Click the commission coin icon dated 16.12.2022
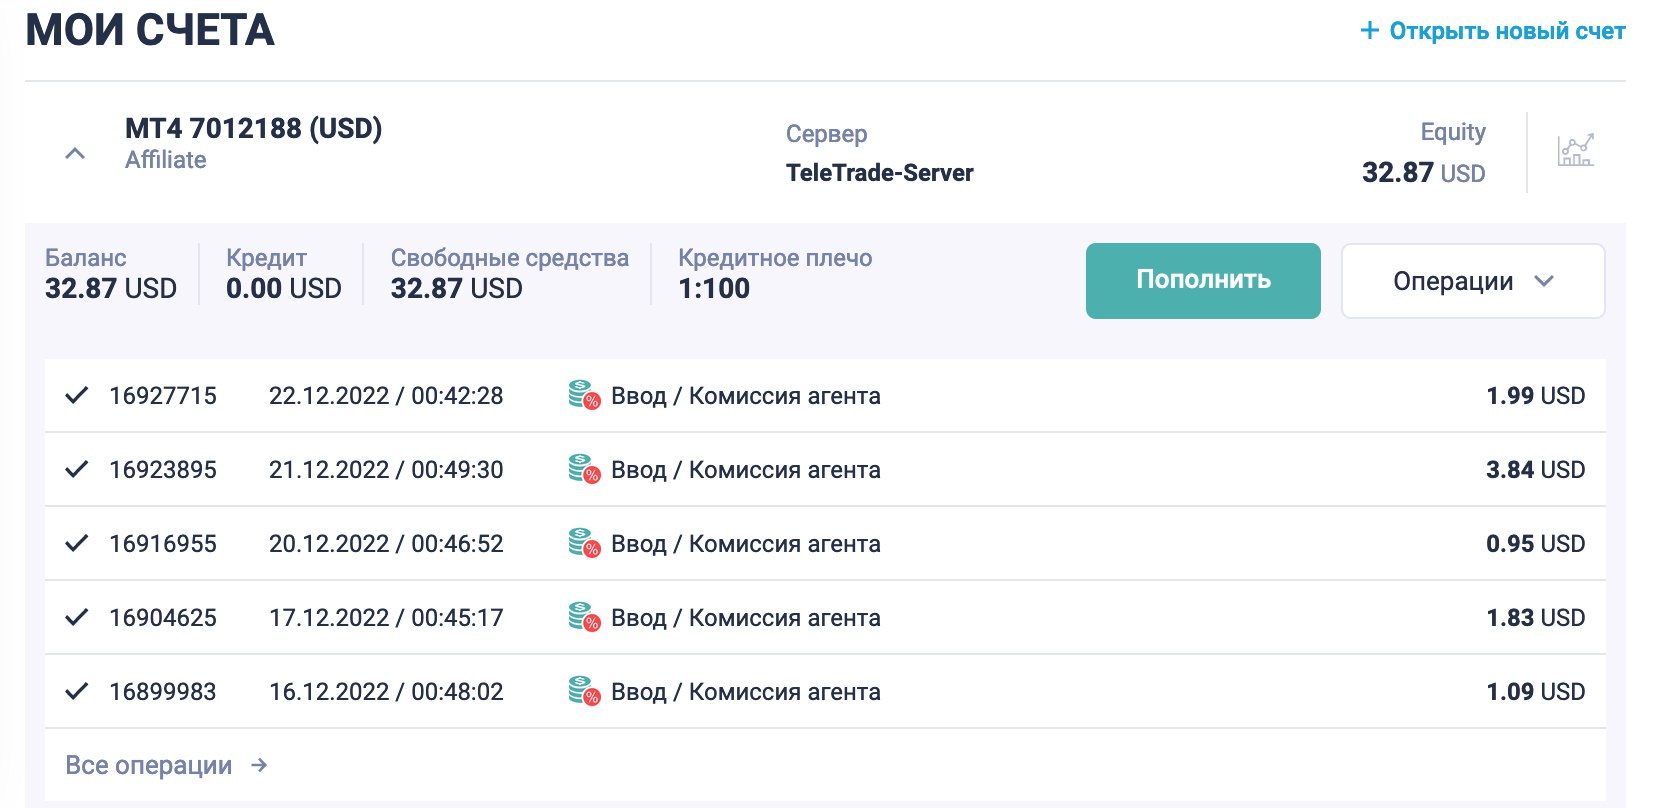1660x808 pixels. click(584, 691)
